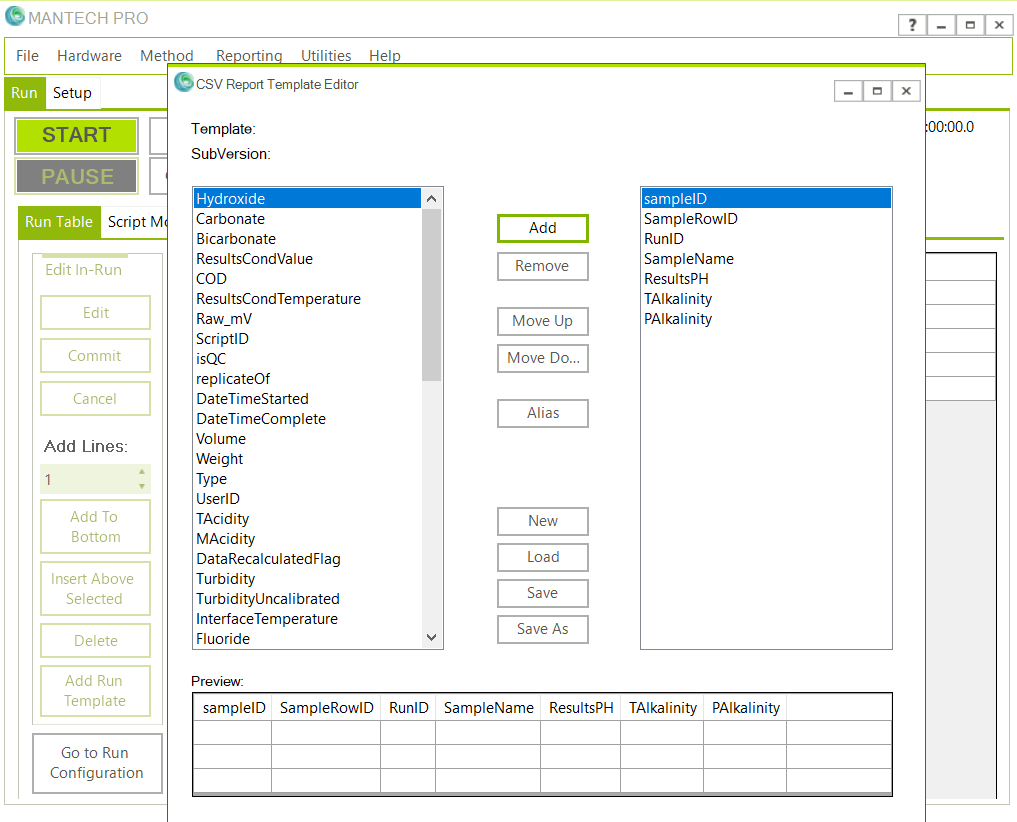Click Add To Bottom button
1017x822 pixels.
pos(95,526)
